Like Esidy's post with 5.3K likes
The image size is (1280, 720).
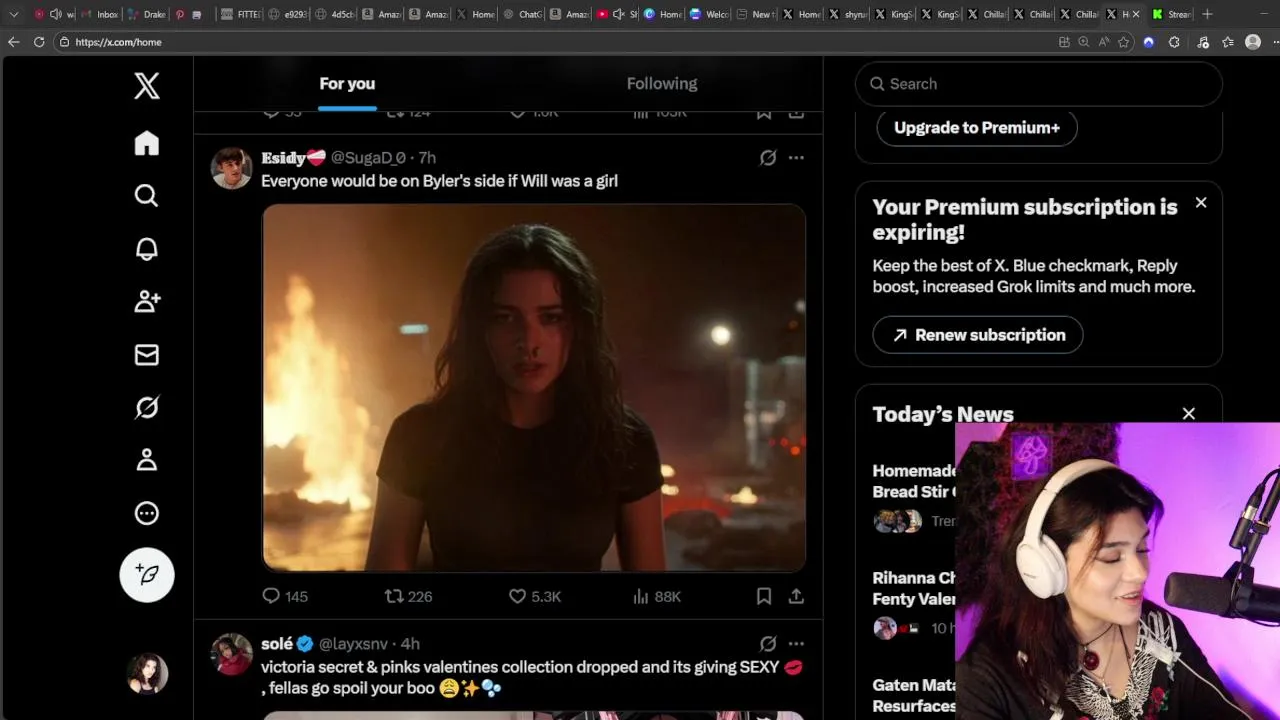(535, 596)
